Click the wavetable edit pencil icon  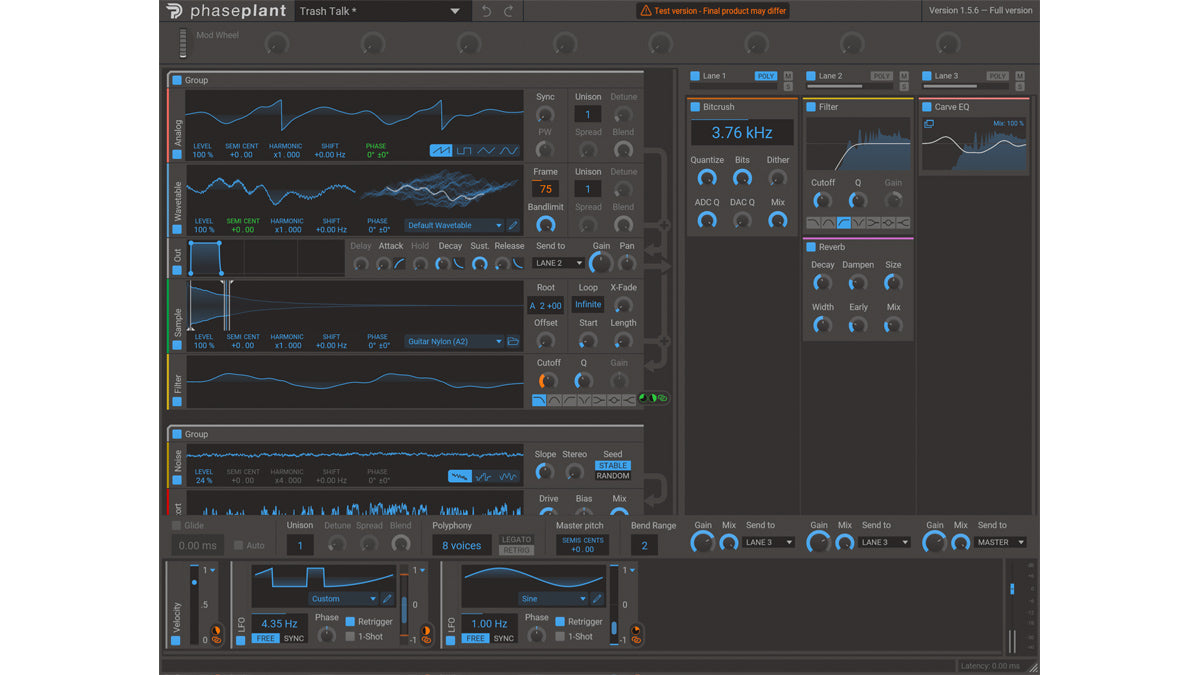click(x=513, y=226)
